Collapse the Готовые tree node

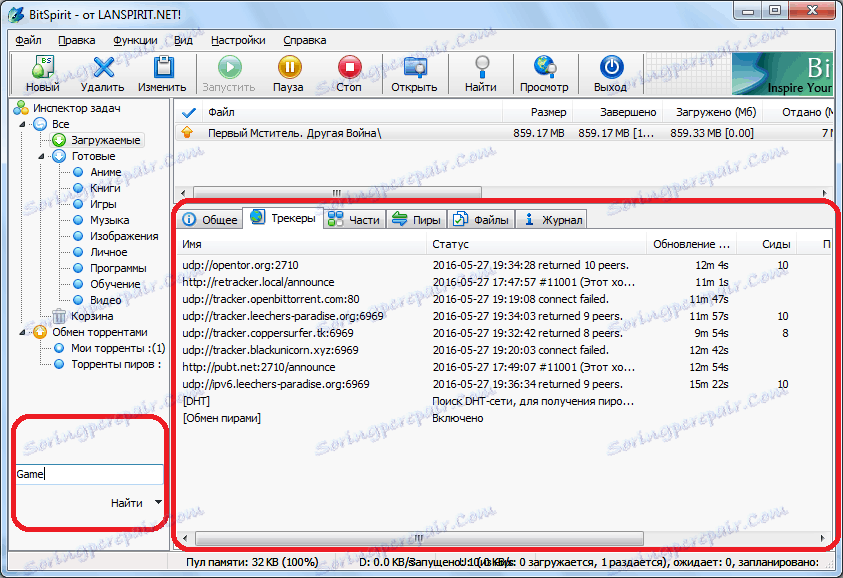point(42,156)
